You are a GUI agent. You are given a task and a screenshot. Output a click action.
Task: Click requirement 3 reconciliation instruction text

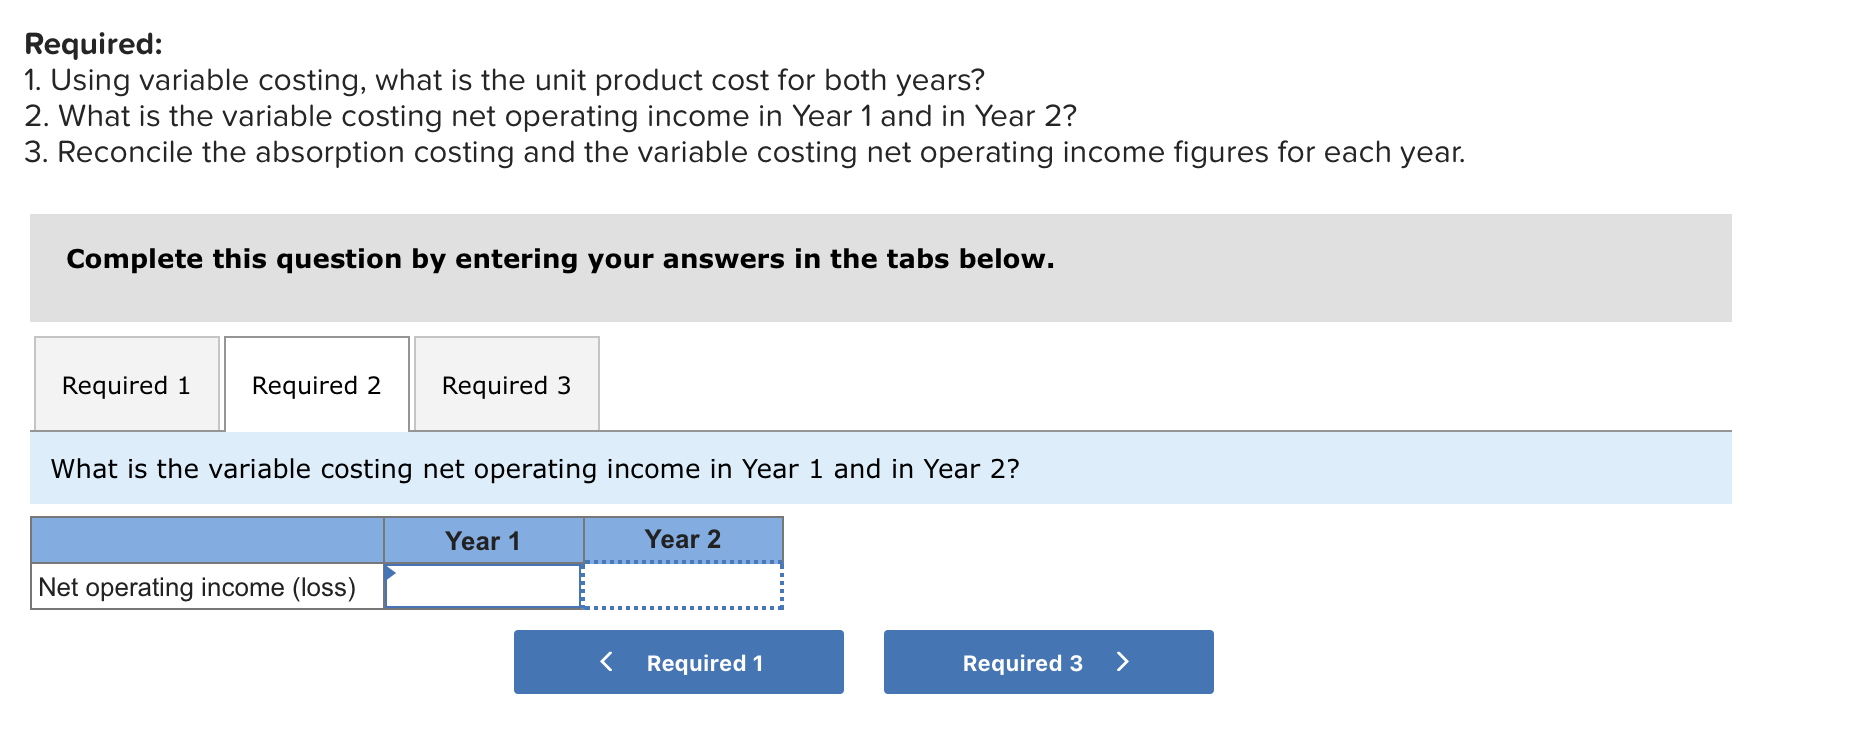tap(745, 152)
